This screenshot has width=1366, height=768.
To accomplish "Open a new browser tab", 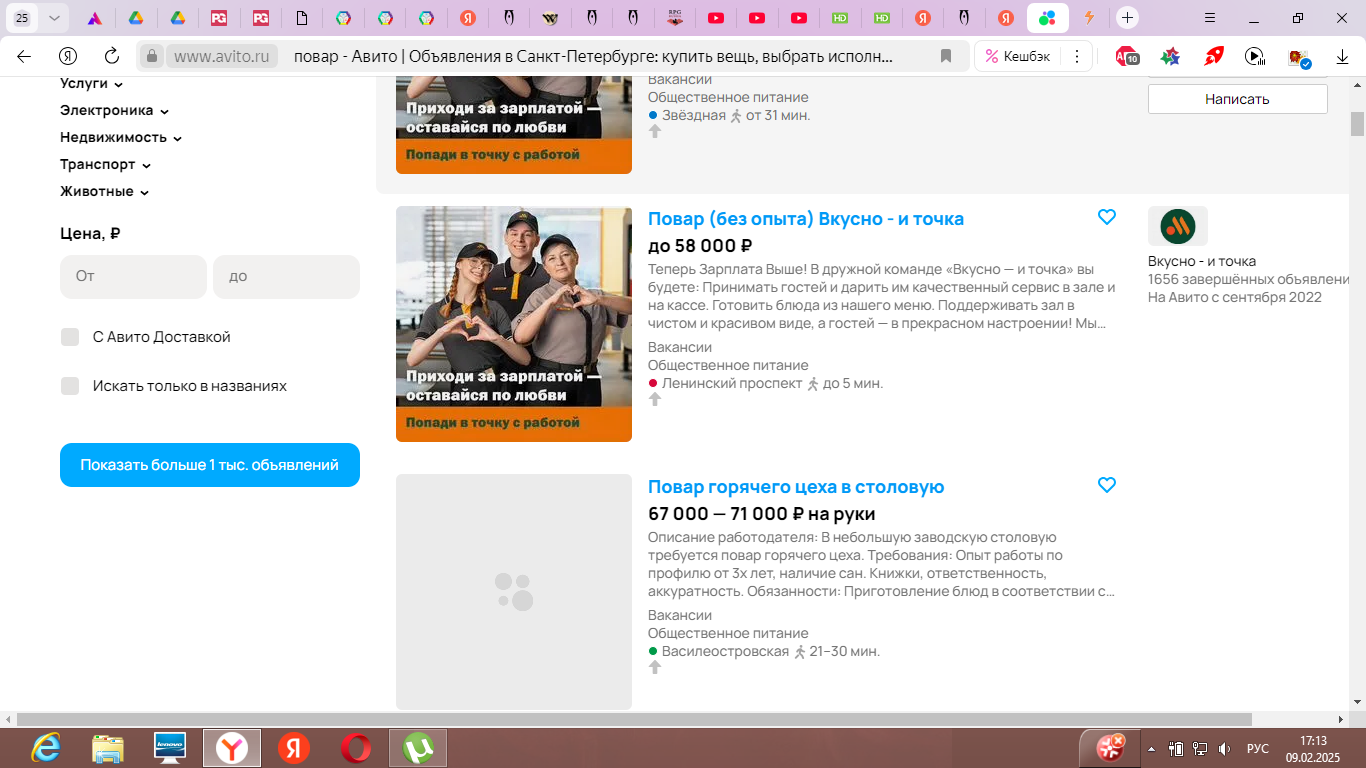I will click(1127, 18).
